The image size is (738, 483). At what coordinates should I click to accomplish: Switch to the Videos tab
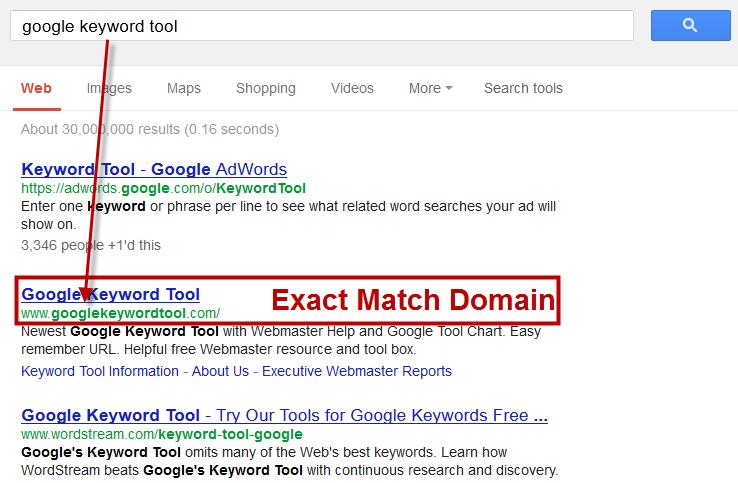pyautogui.click(x=352, y=88)
